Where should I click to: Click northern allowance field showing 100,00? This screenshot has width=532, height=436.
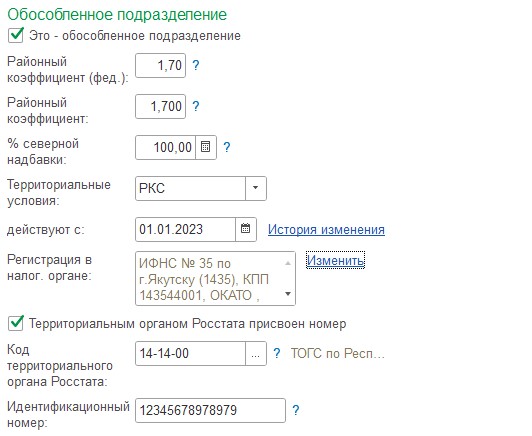pos(166,147)
